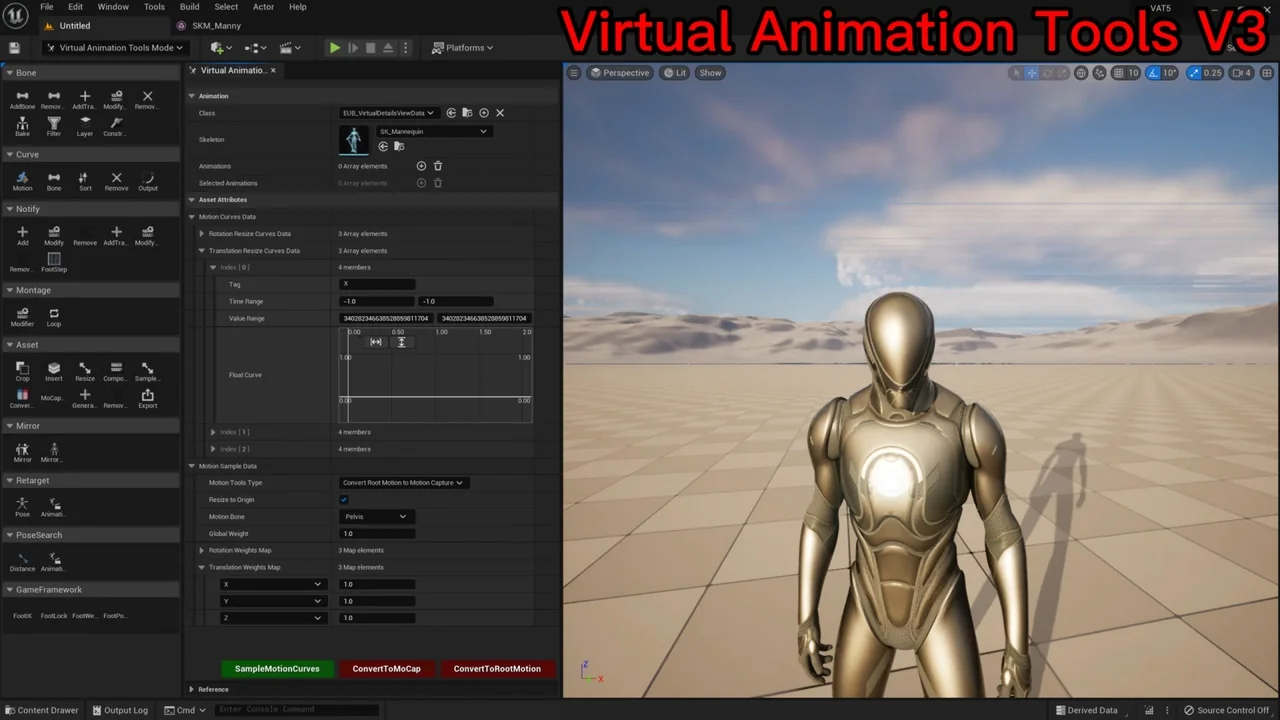Viewport: 1280px width, 720px height.
Task: Toggle the Resize to Origin checkbox
Action: click(x=344, y=500)
